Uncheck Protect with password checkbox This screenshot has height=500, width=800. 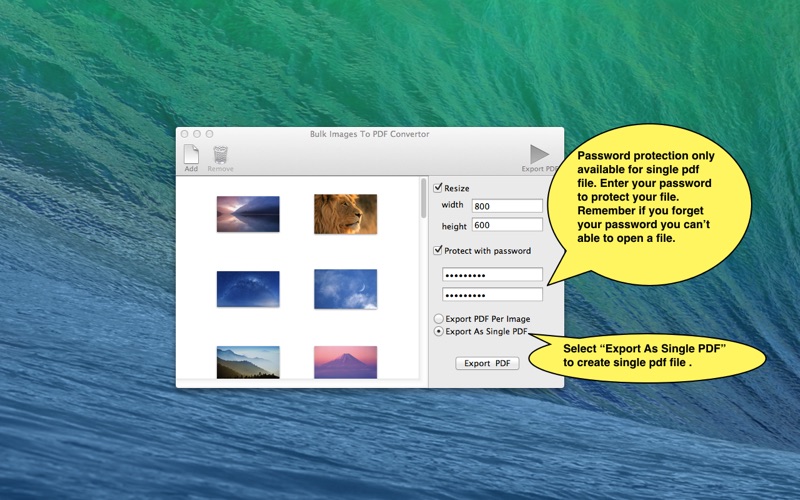tap(438, 250)
